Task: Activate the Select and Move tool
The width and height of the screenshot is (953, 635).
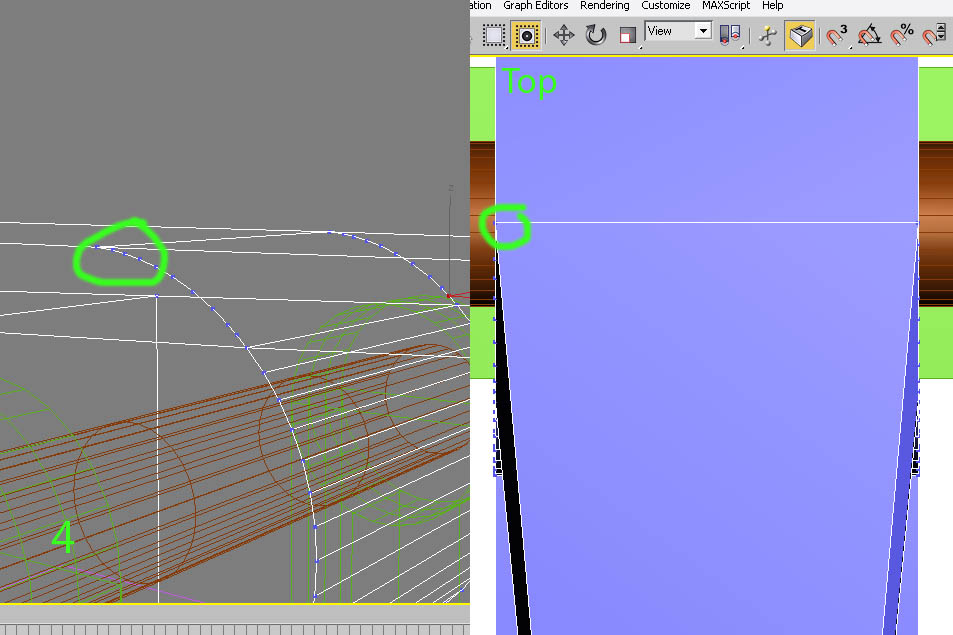Action: 563,35
